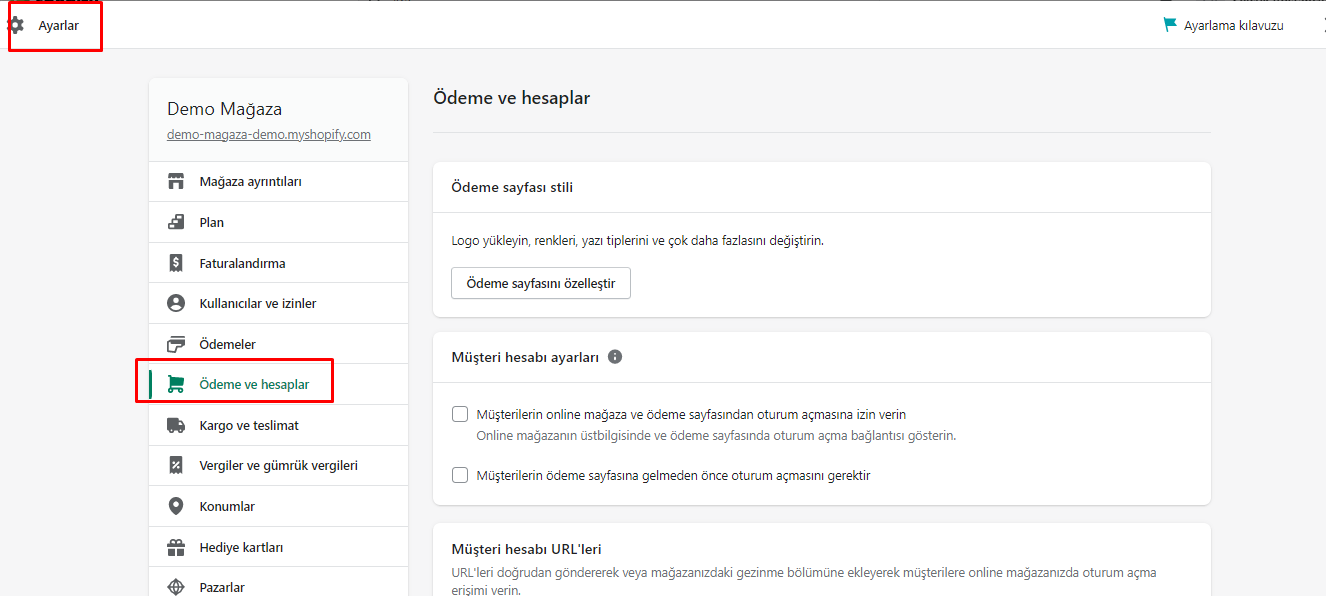Click the Müşteri hesabı URL'leri heading
This screenshot has height=596, width=1326.
coord(526,549)
